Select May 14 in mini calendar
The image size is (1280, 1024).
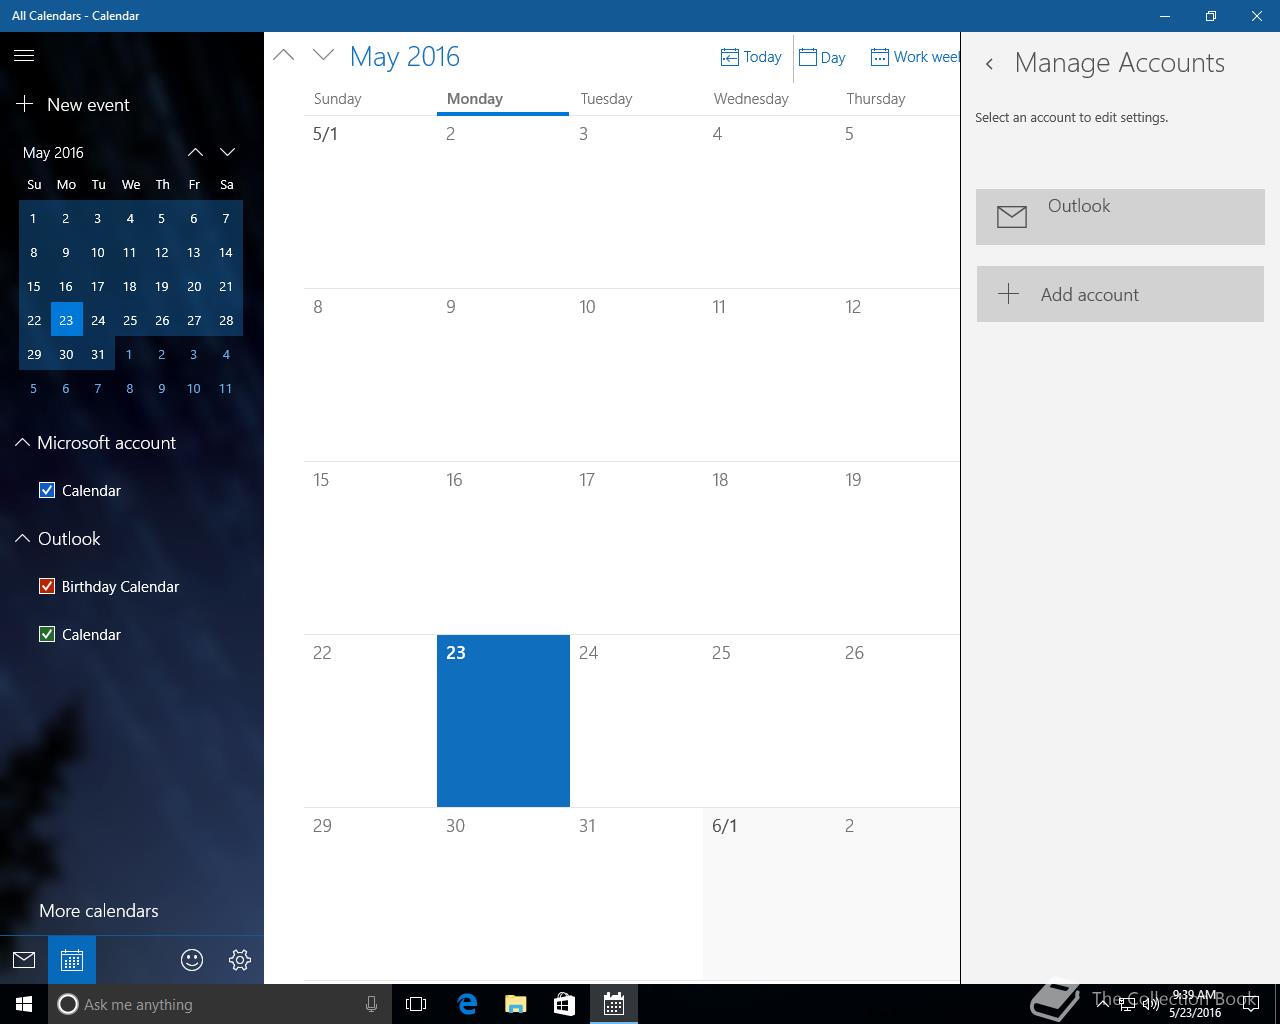click(226, 252)
